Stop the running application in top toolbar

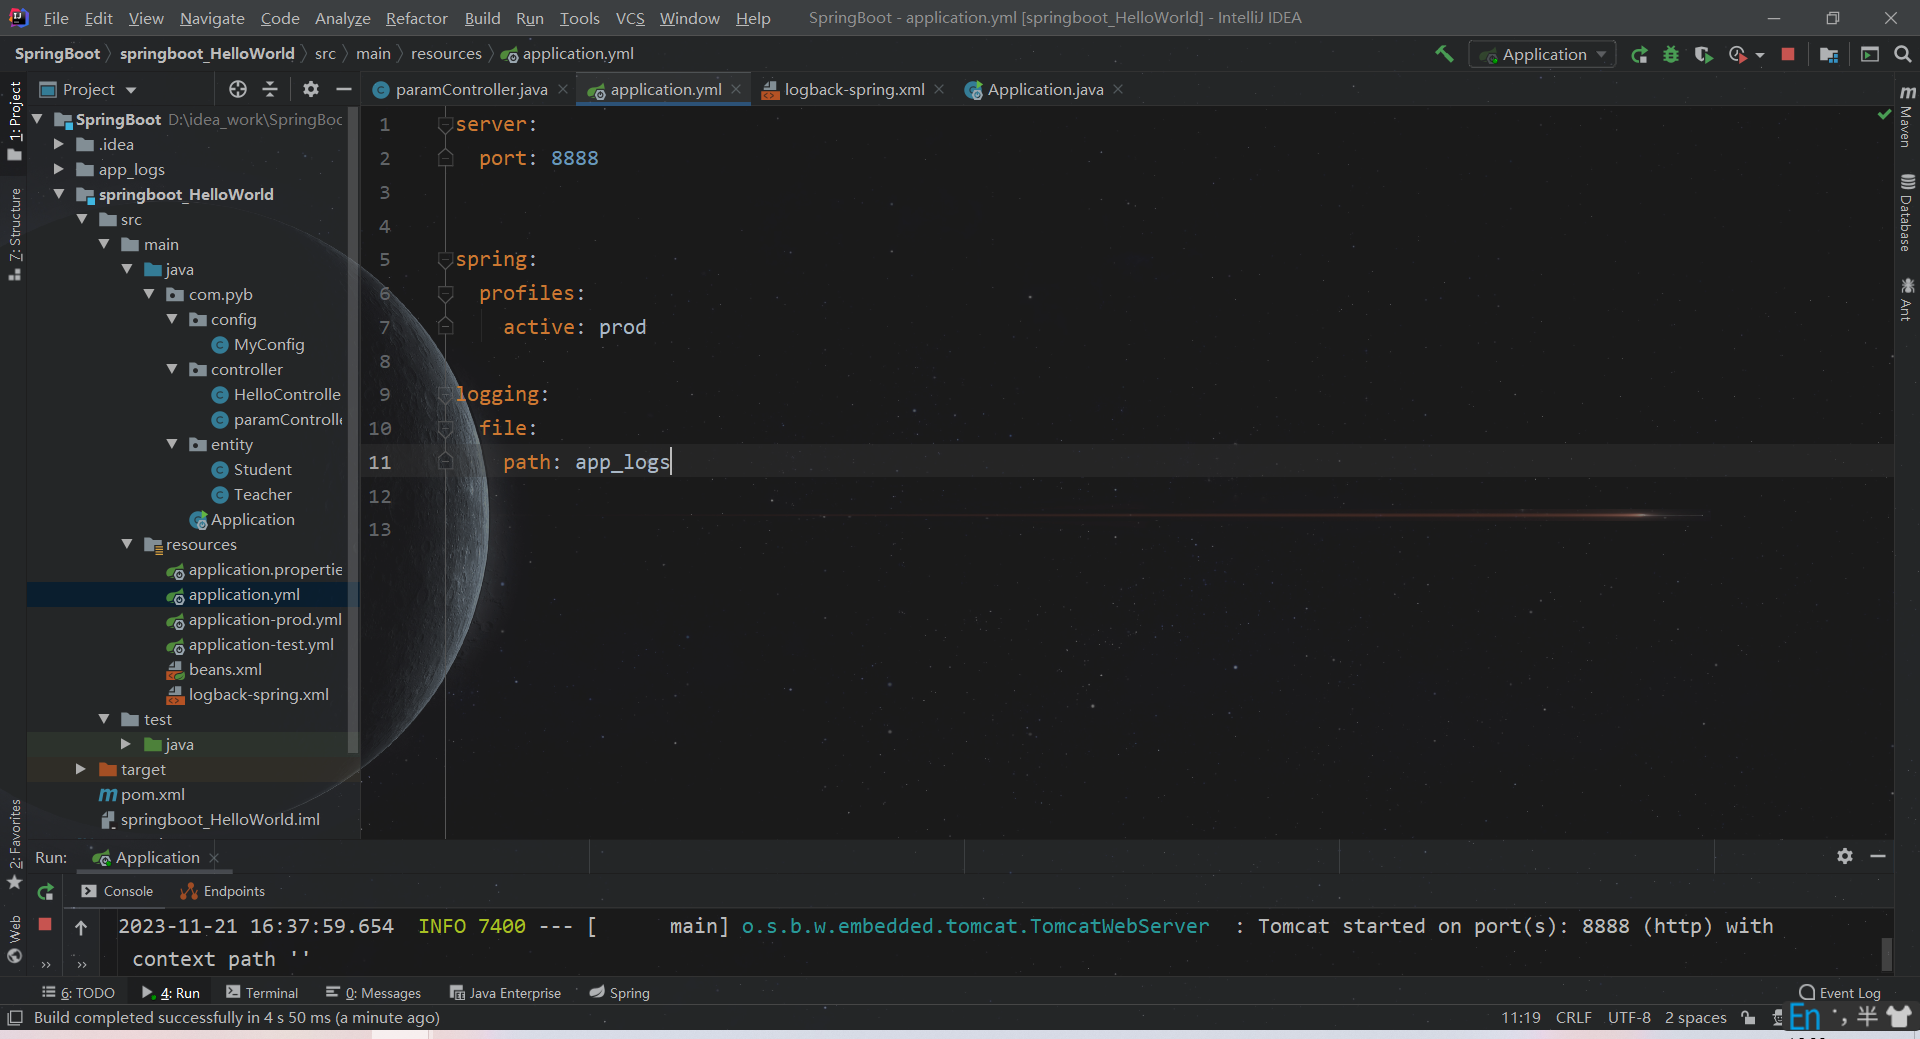(x=1788, y=55)
